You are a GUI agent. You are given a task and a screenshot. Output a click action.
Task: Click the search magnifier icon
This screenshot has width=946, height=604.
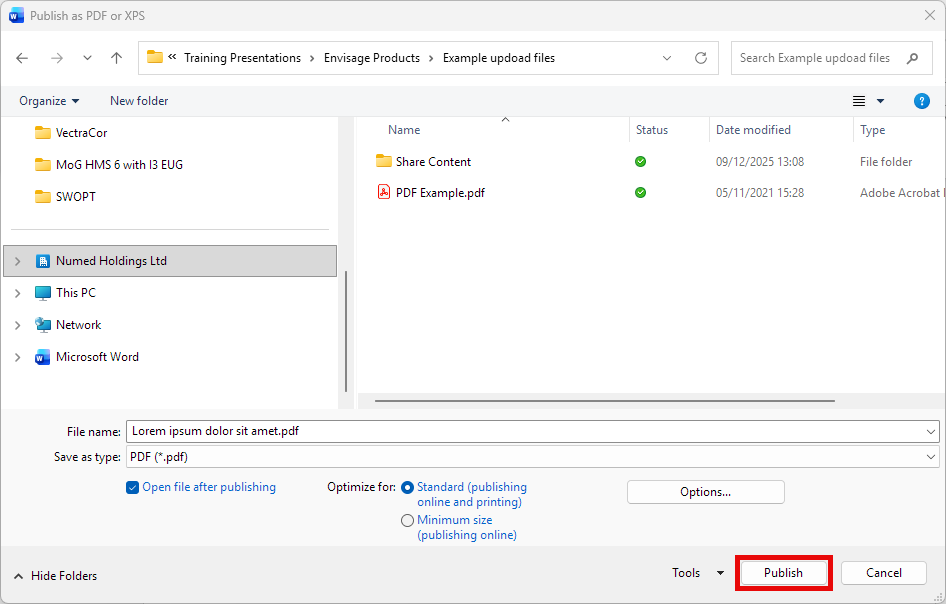912,58
